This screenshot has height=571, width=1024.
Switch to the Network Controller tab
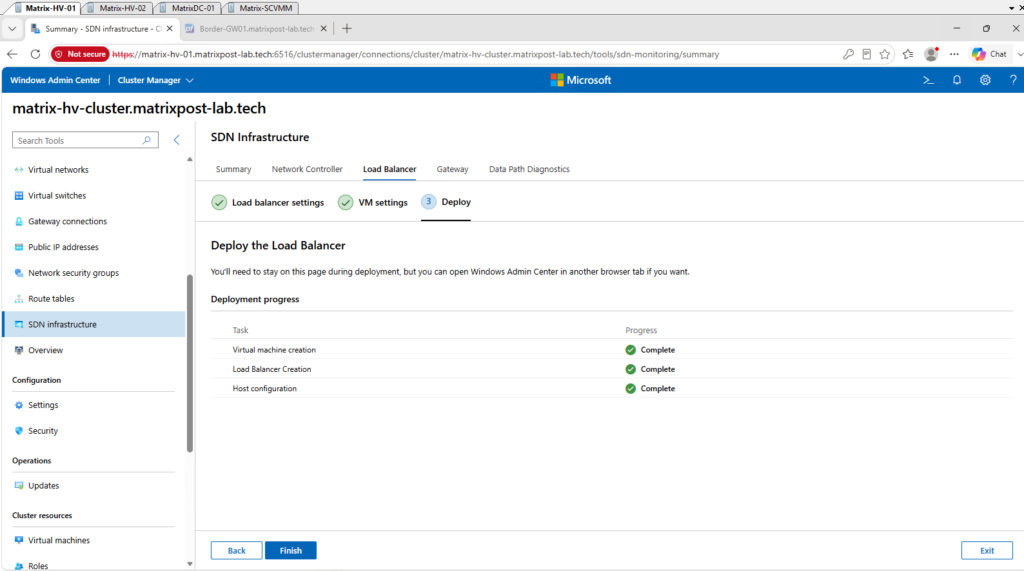click(307, 169)
